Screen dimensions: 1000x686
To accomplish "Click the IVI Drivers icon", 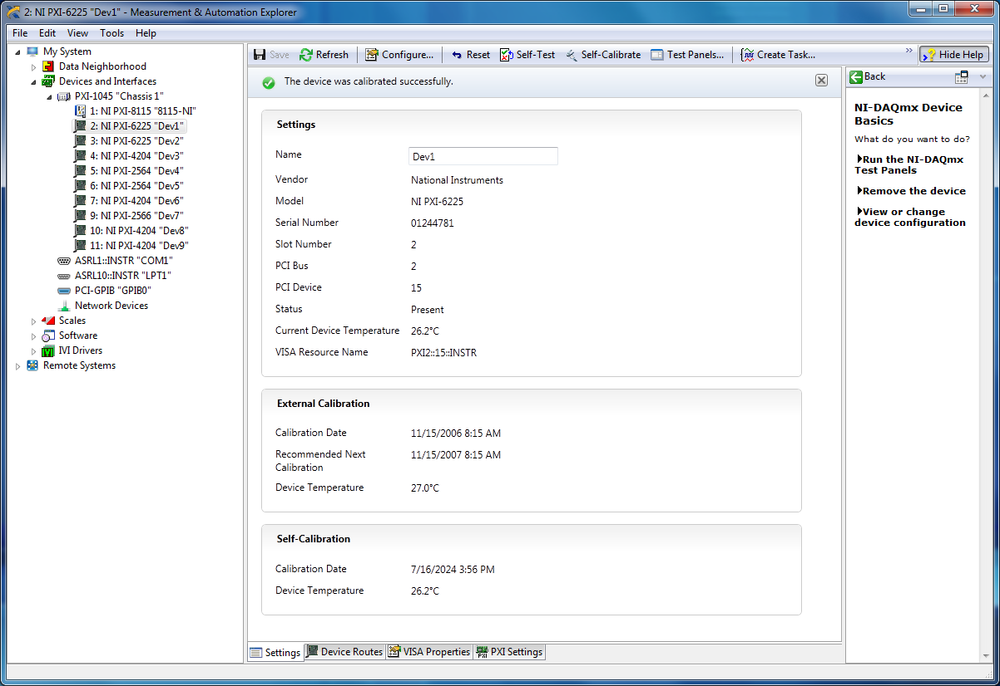I will click(48, 351).
